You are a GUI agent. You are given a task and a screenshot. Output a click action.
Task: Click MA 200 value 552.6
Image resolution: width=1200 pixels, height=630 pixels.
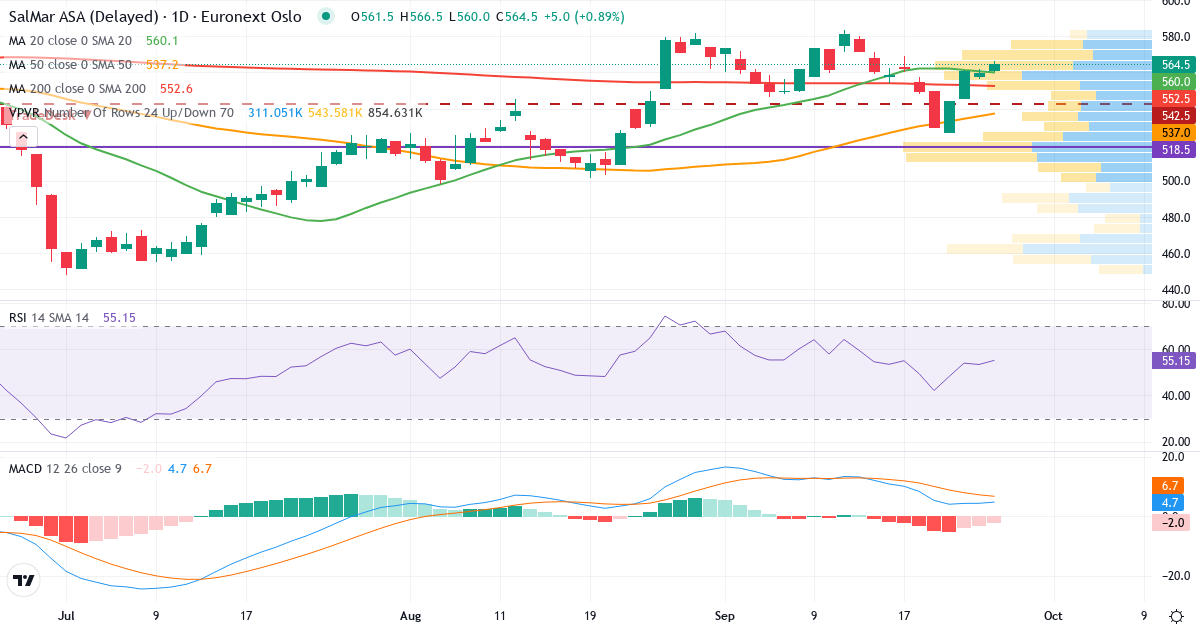click(176, 89)
